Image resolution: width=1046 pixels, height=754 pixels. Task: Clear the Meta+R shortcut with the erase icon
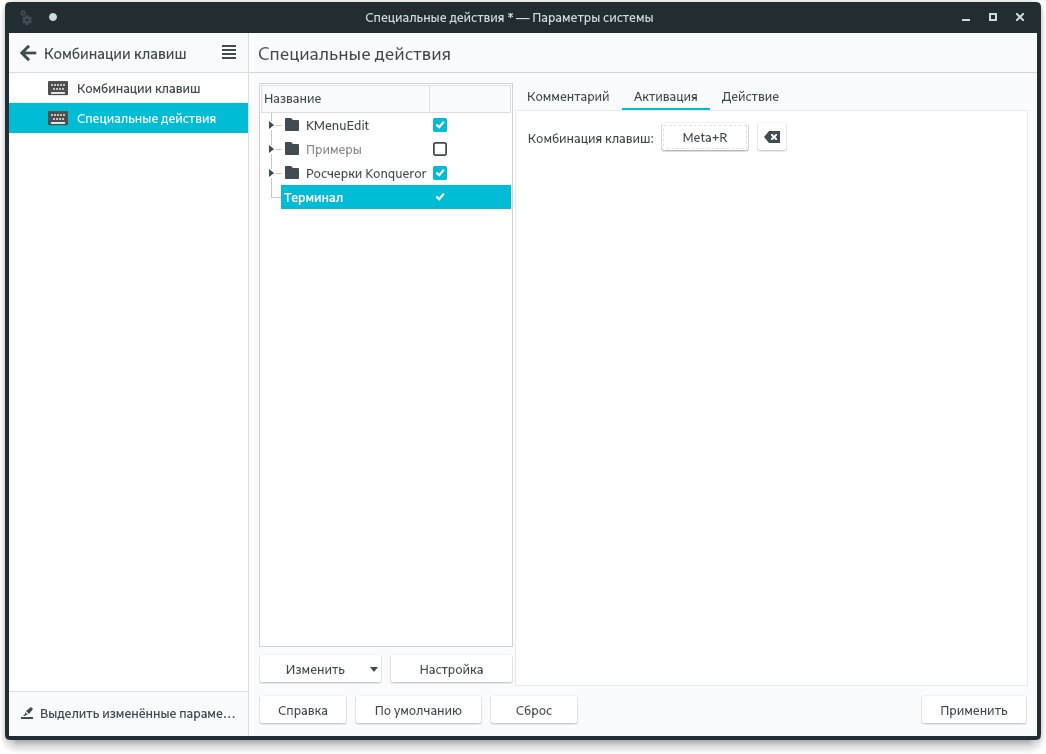point(772,137)
